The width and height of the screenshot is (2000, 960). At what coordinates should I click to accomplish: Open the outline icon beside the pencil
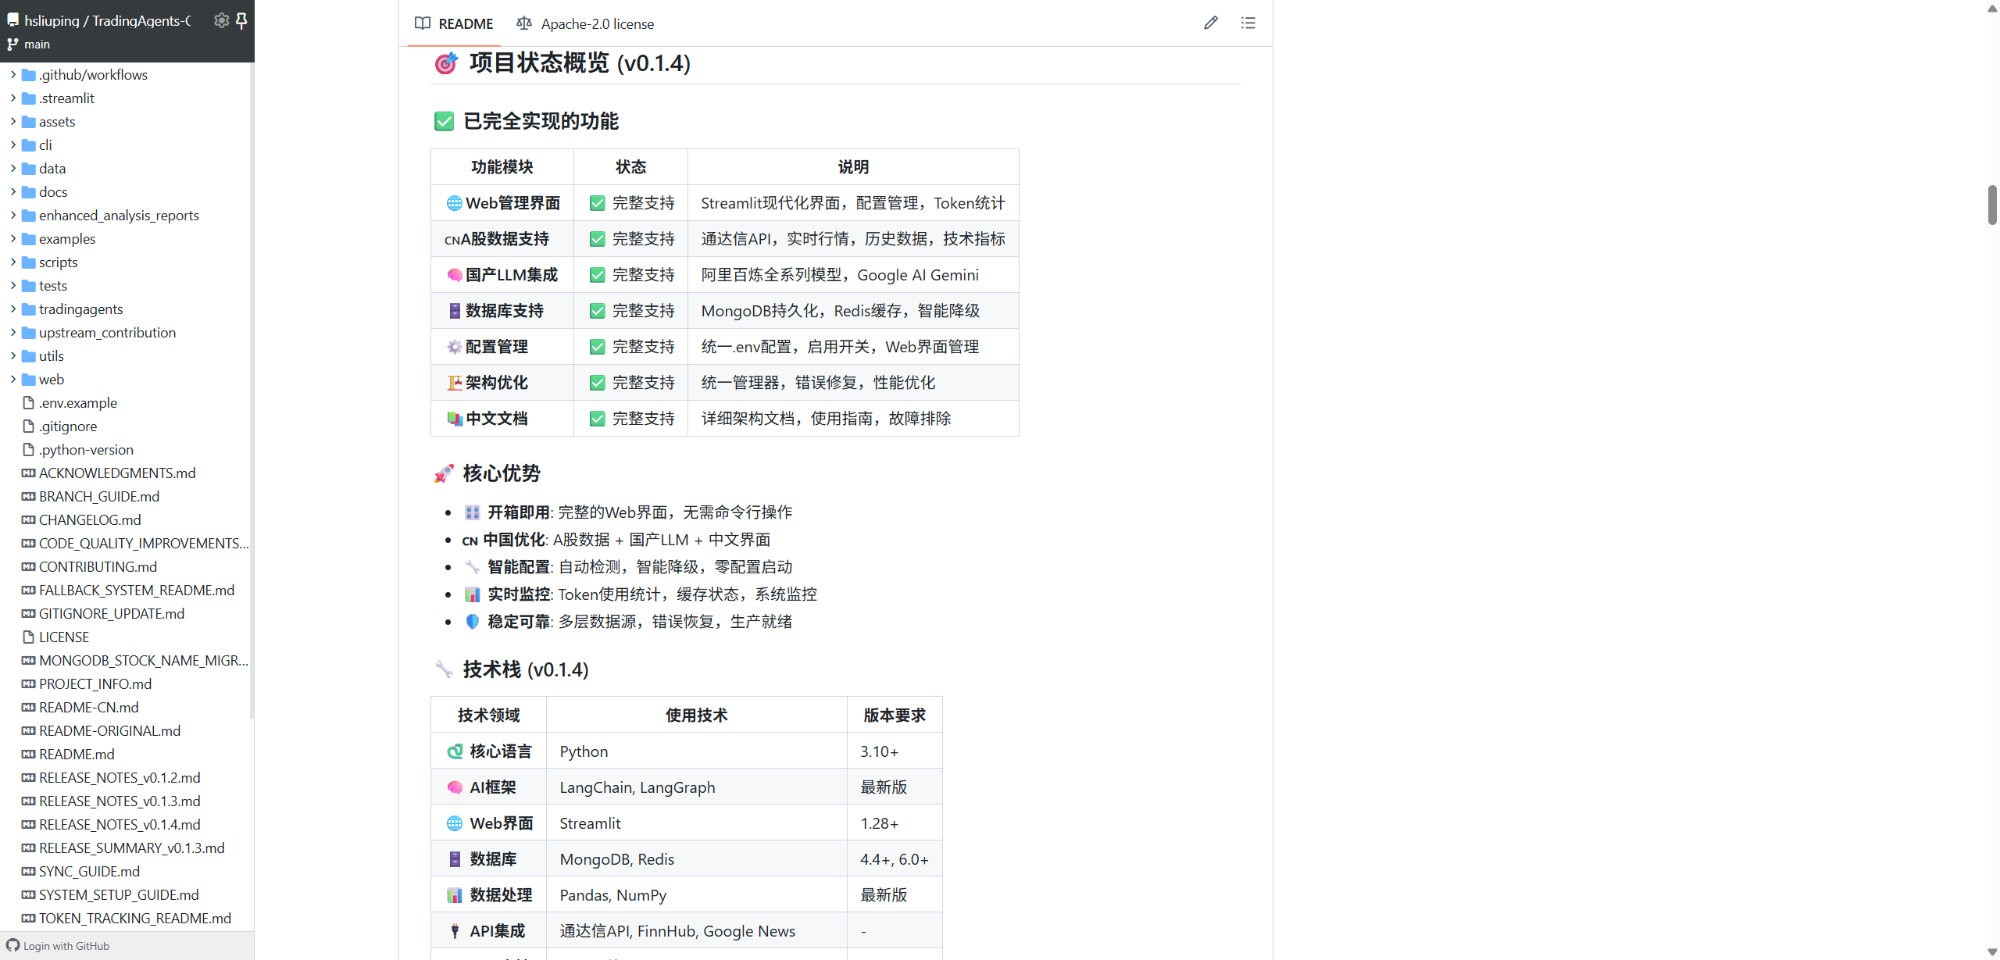[1248, 22]
